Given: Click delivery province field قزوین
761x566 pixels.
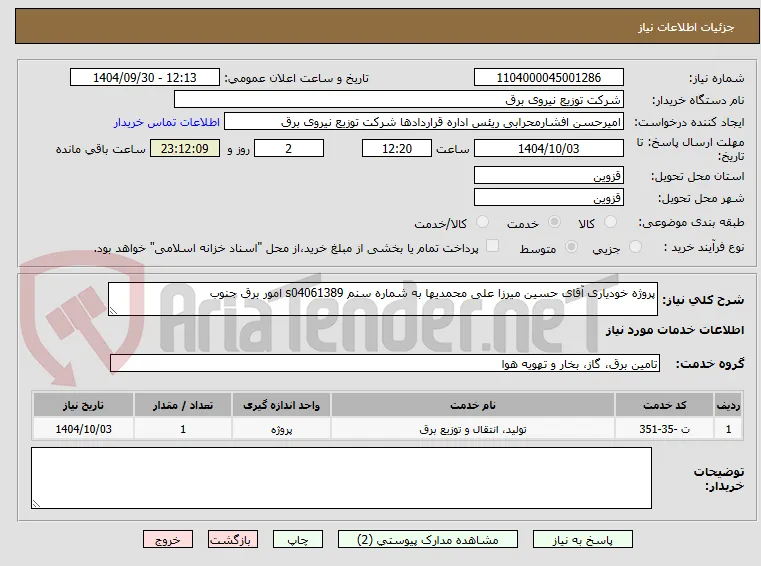Looking at the screenshot, I should [x=548, y=176].
